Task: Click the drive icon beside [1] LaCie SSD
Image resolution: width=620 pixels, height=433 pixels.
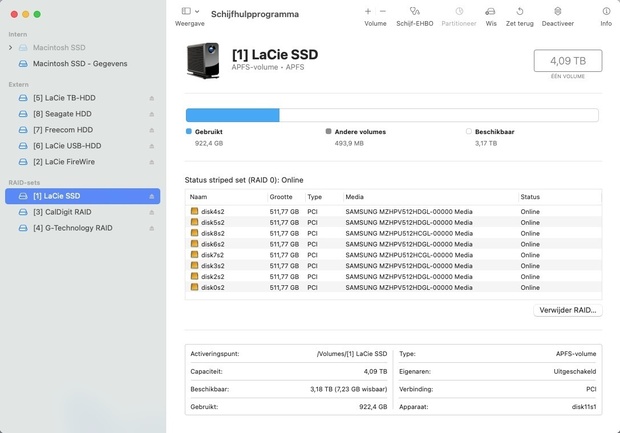Action: click(x=23, y=196)
